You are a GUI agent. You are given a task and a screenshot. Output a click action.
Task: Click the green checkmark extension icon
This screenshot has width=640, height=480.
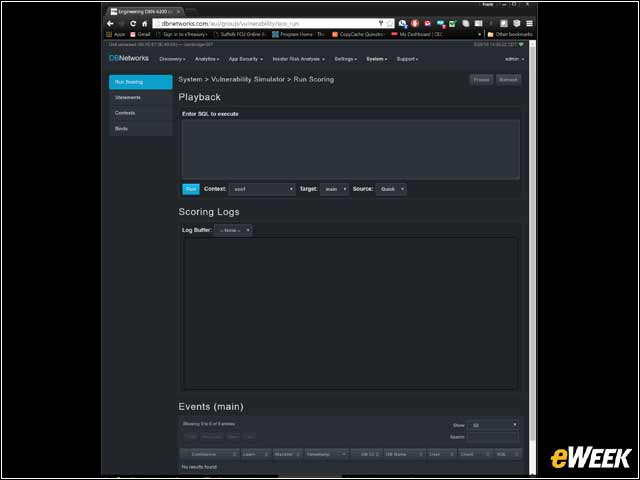pyautogui.click(x=452, y=24)
